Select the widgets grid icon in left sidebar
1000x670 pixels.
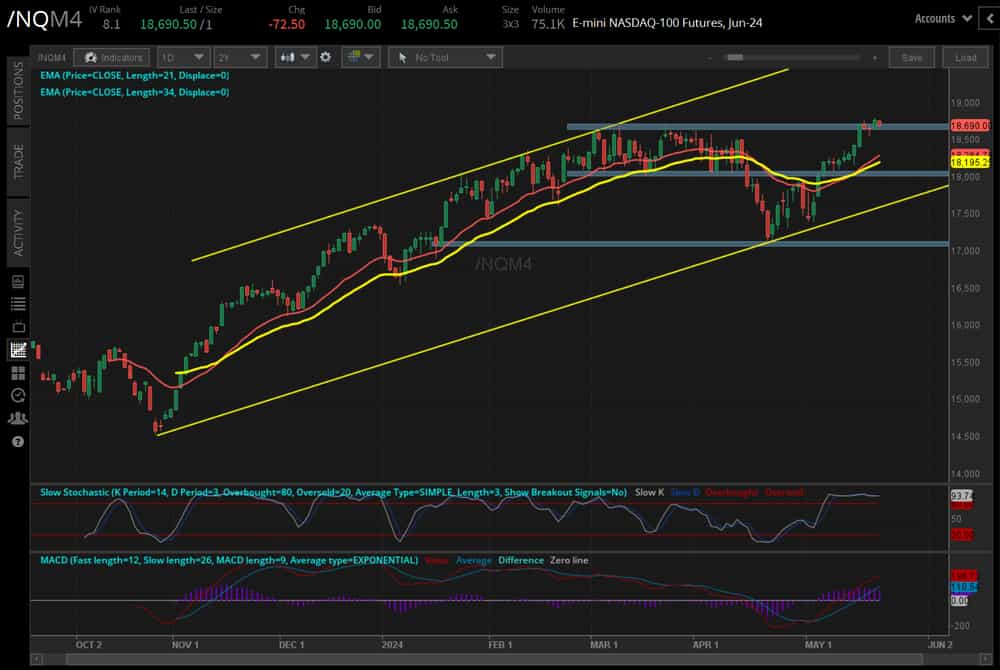(x=17, y=372)
